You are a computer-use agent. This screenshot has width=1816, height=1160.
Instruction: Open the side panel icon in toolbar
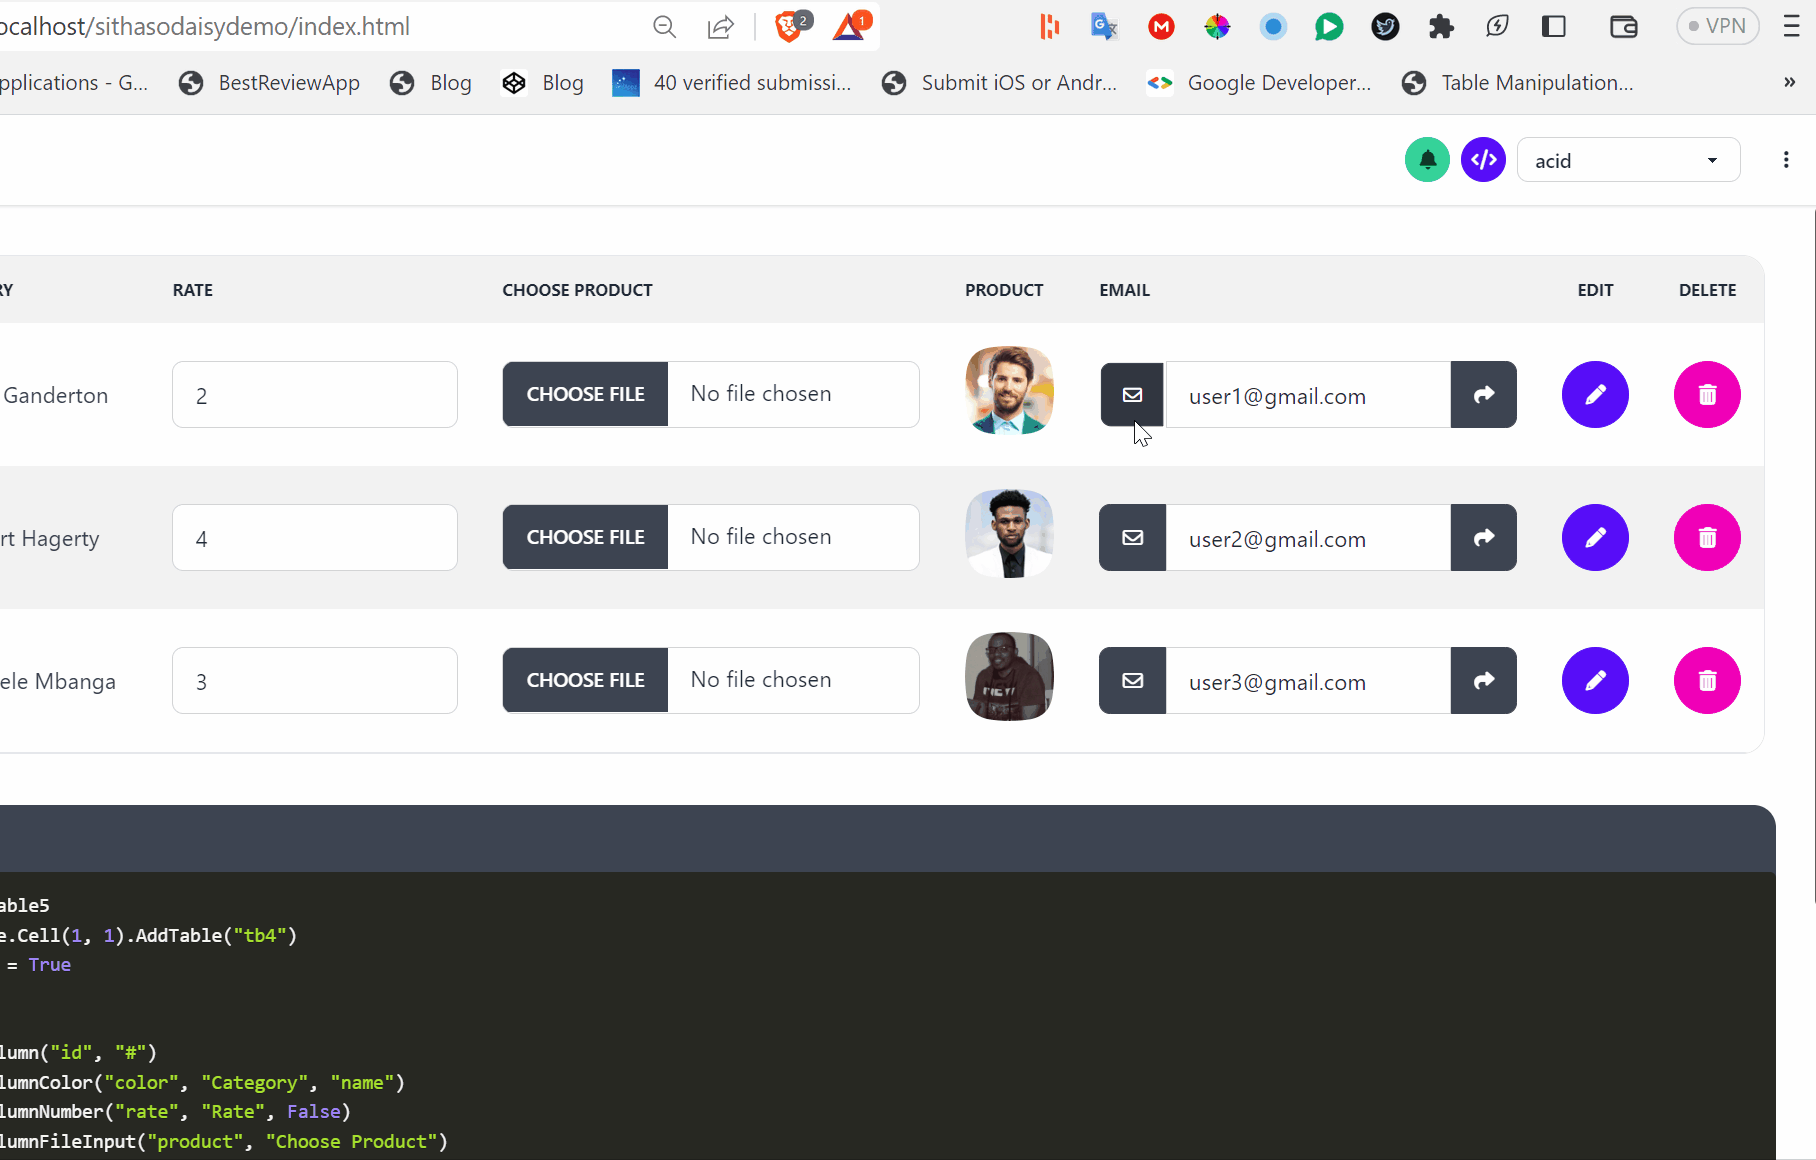1554,27
